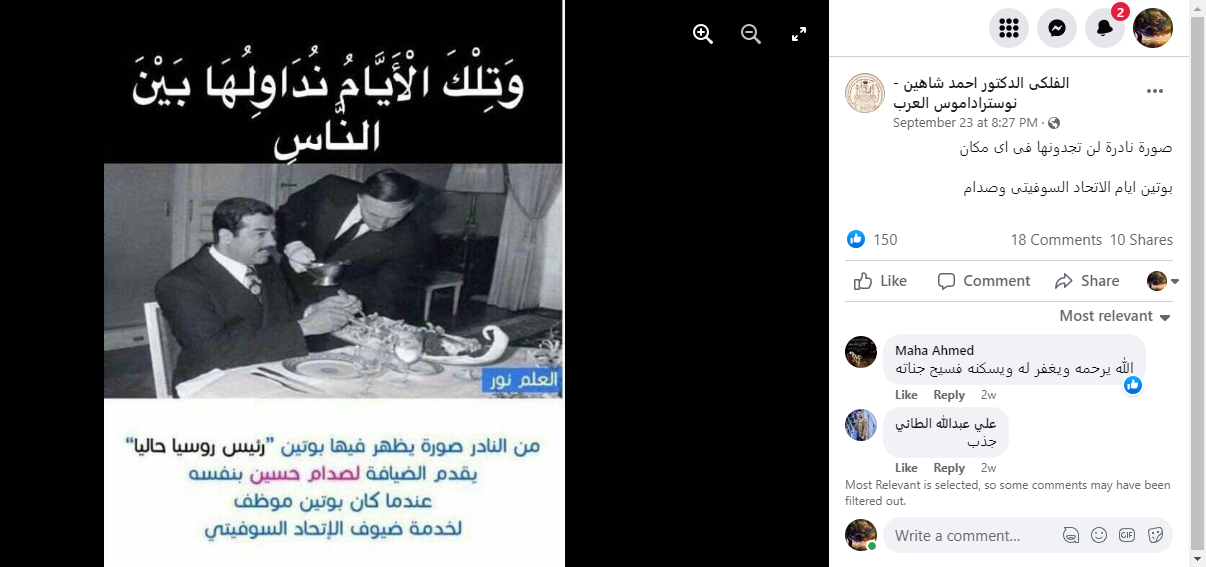
Task: Choose who to comment as dropdown
Action: [1163, 281]
